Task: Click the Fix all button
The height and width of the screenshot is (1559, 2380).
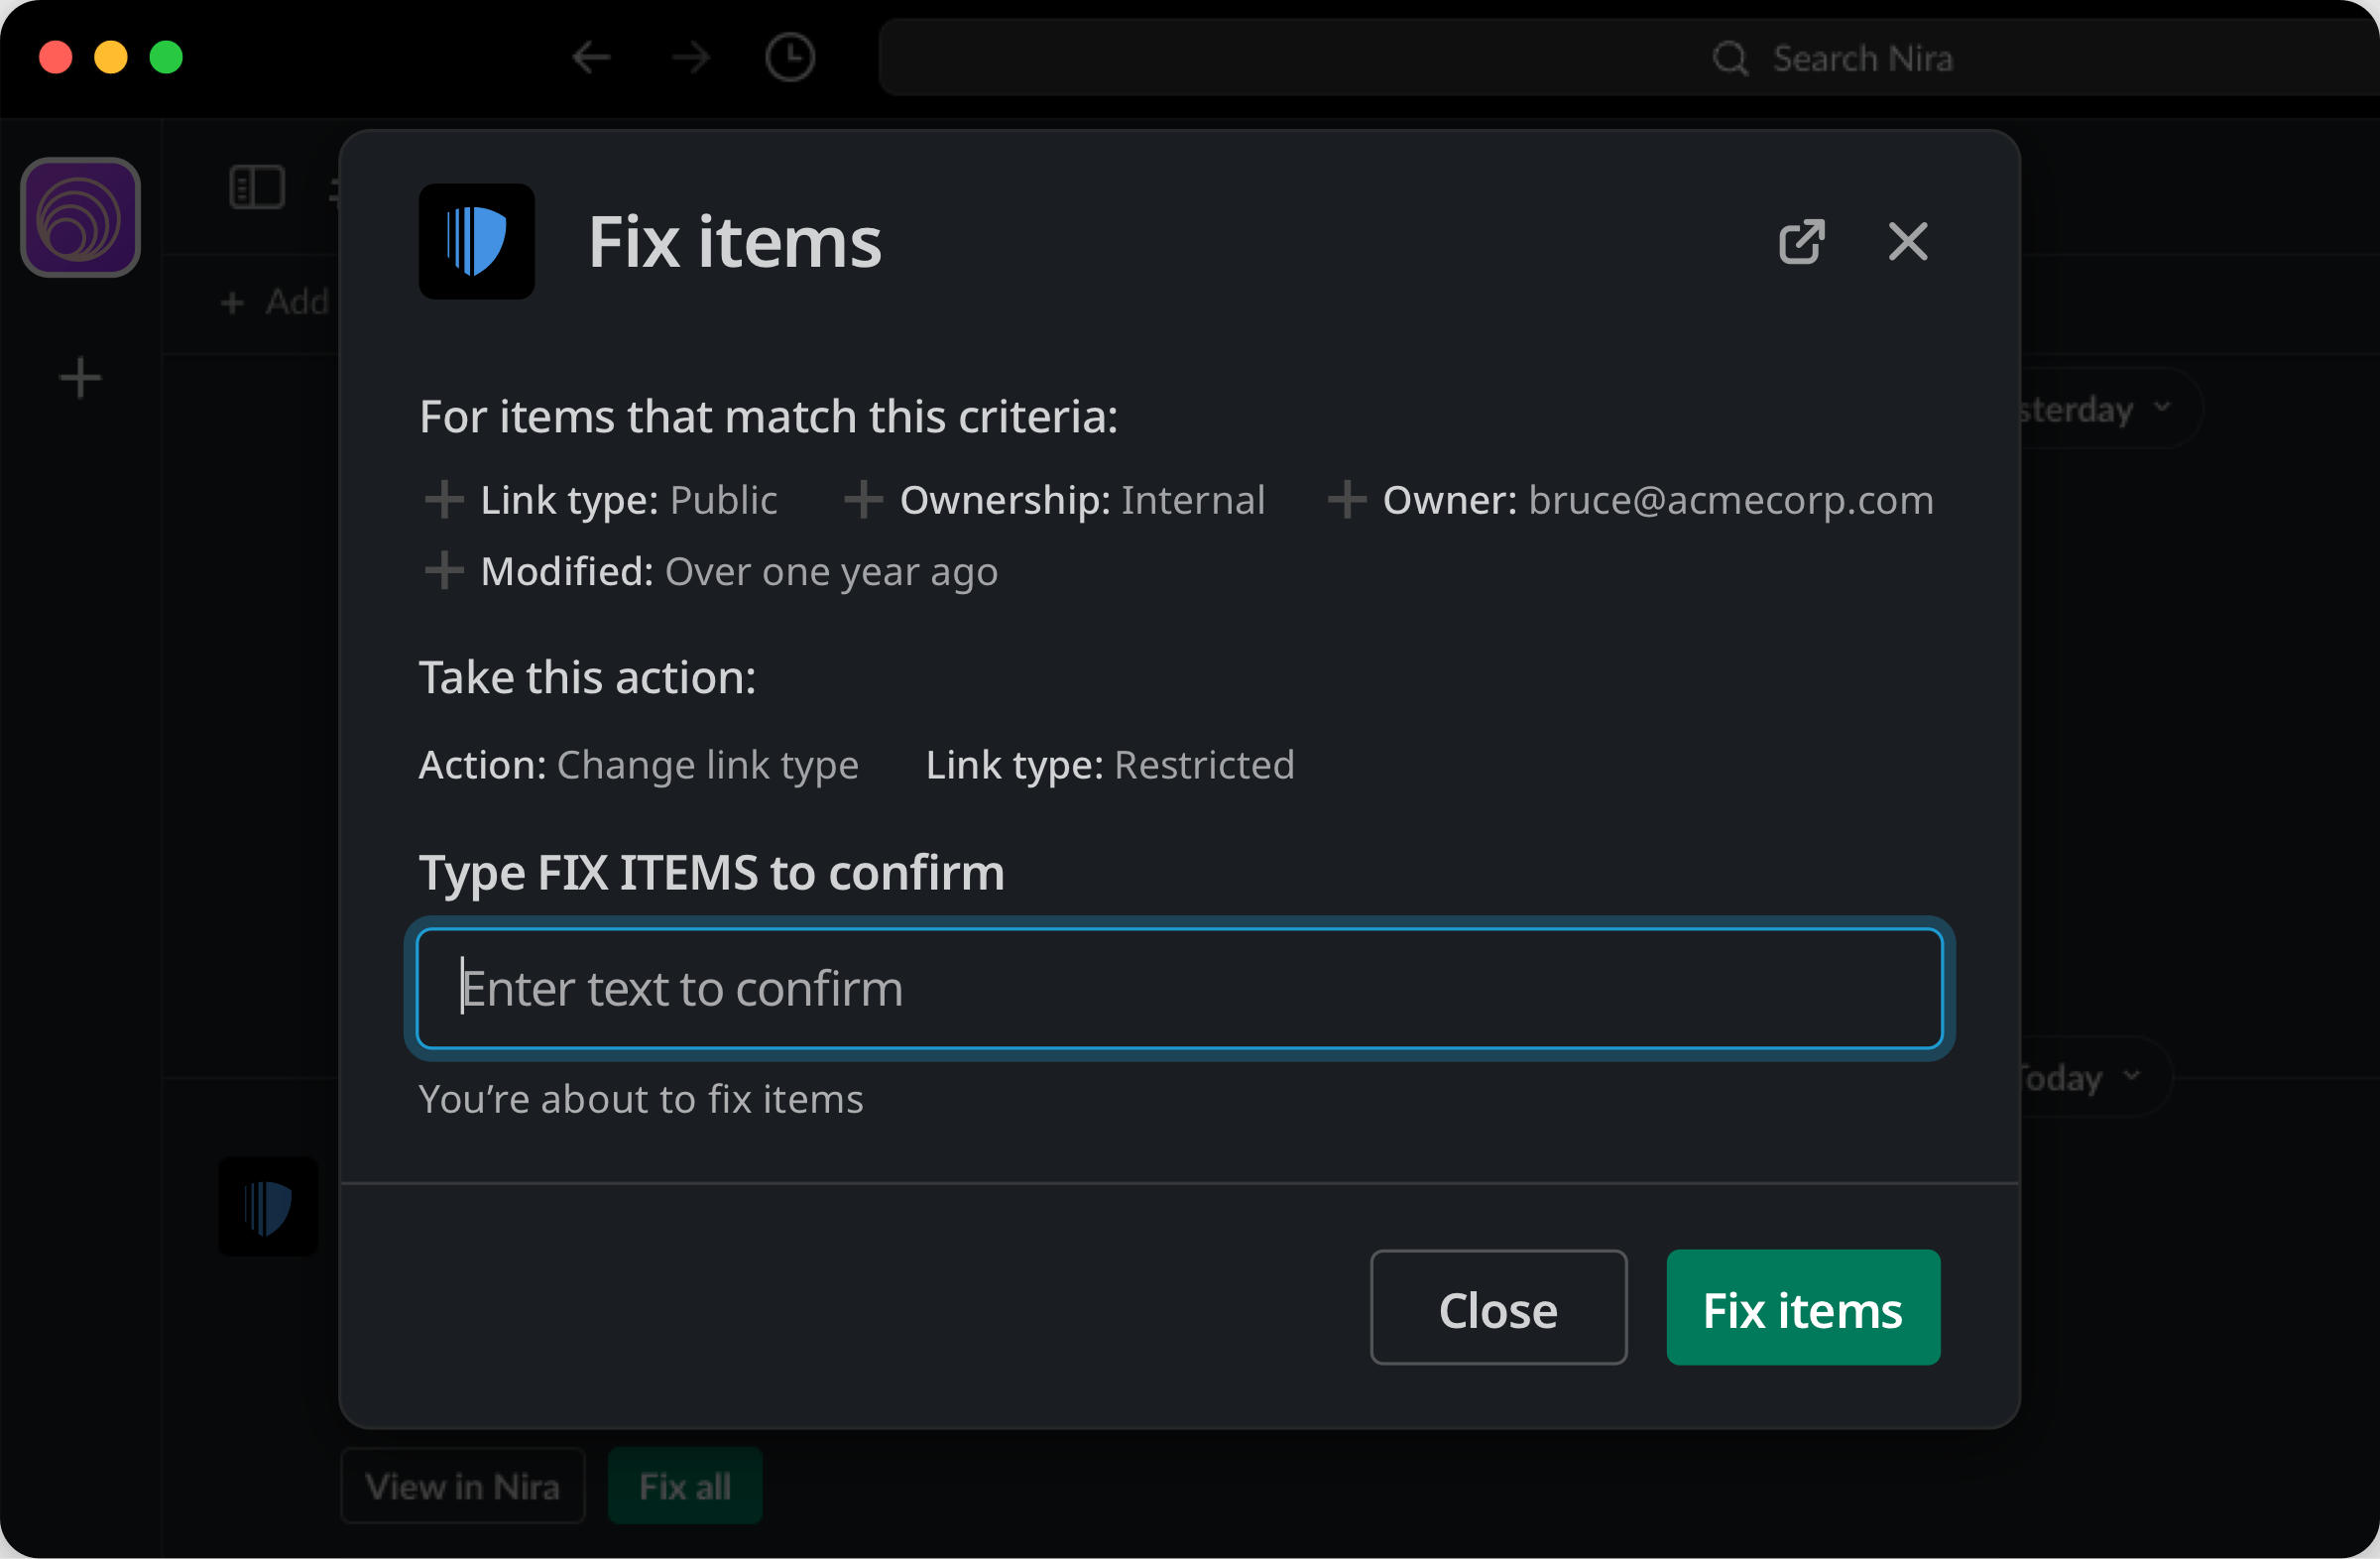Action: 684,1486
